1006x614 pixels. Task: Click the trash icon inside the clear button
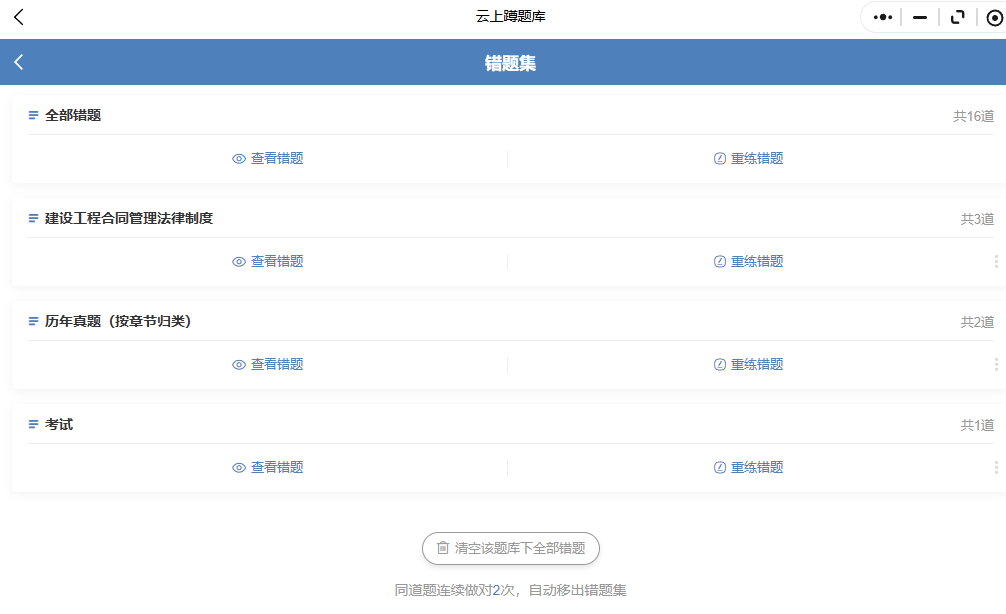tap(443, 548)
